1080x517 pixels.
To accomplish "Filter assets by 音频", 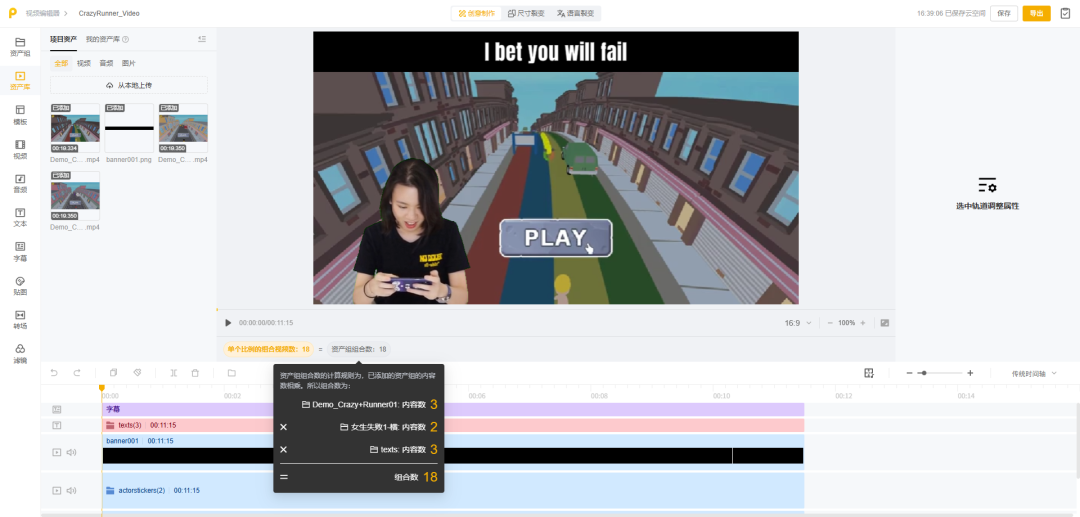I will coord(106,63).
